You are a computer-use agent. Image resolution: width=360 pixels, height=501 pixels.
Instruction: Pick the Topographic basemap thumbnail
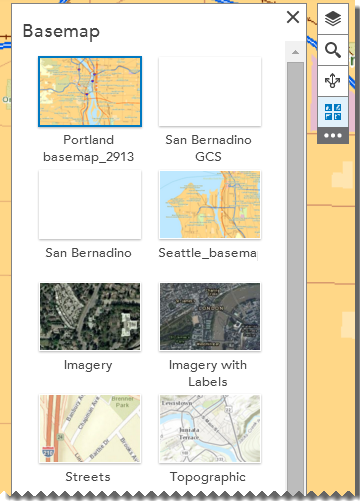pyautogui.click(x=210, y=429)
